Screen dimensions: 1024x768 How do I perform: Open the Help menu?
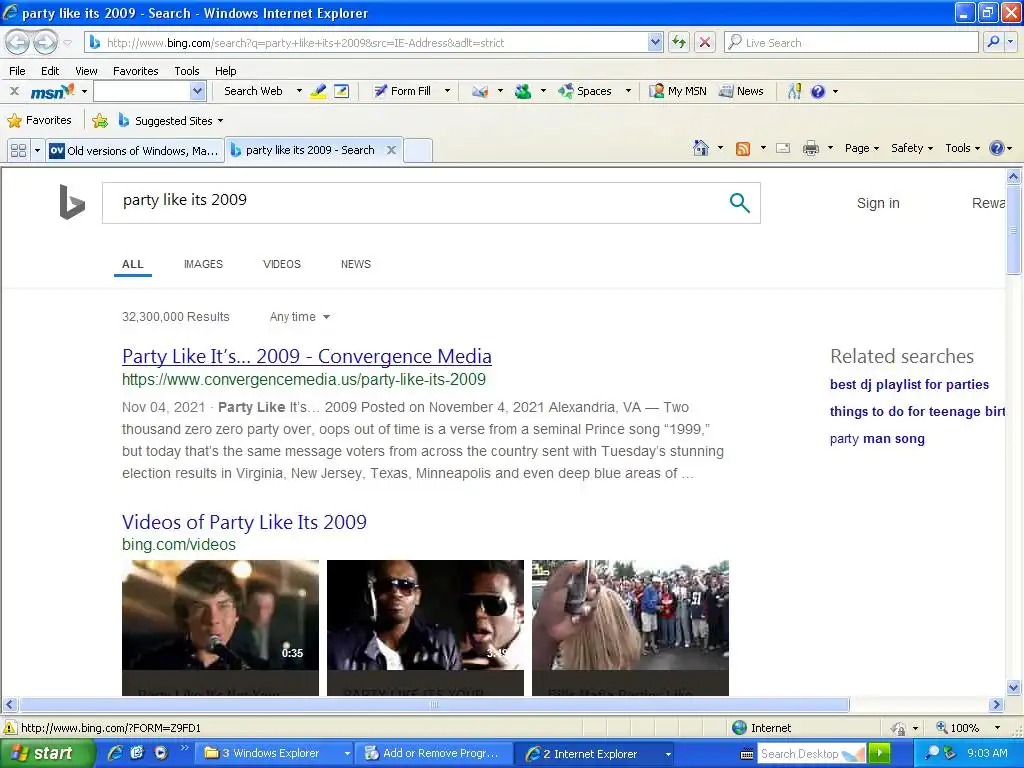pos(225,71)
